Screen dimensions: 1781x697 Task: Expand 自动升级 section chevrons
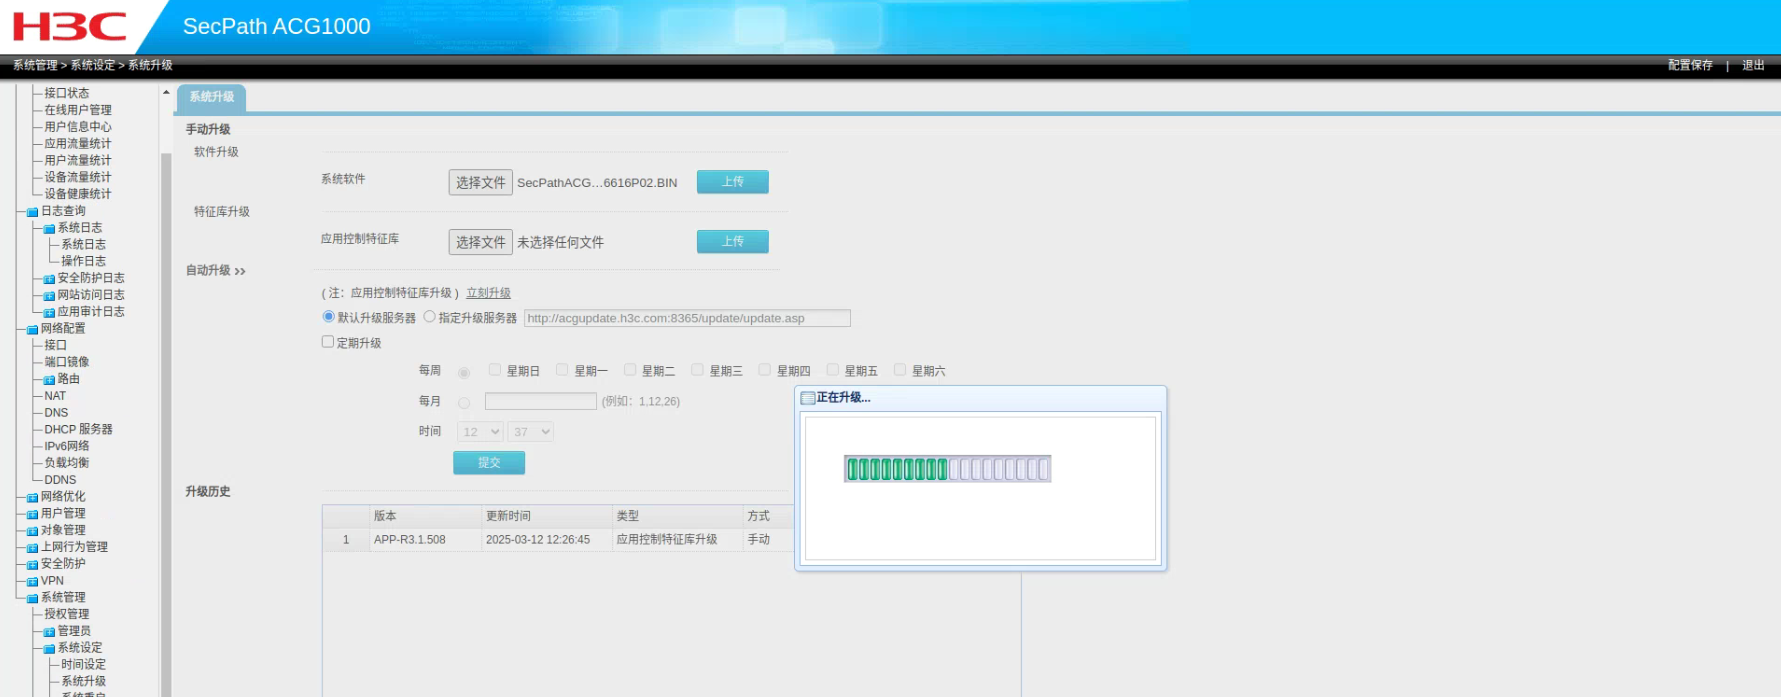pos(240,271)
